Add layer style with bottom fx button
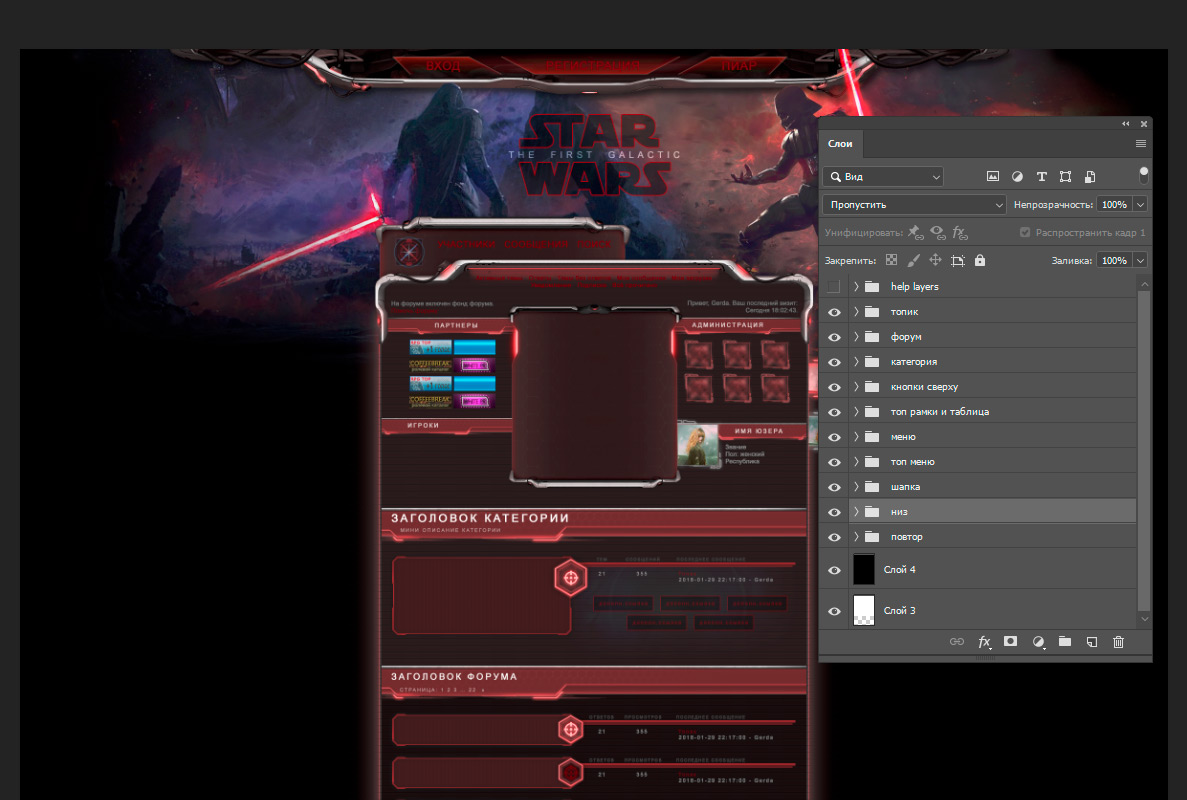The width and height of the screenshot is (1187, 800). [984, 642]
